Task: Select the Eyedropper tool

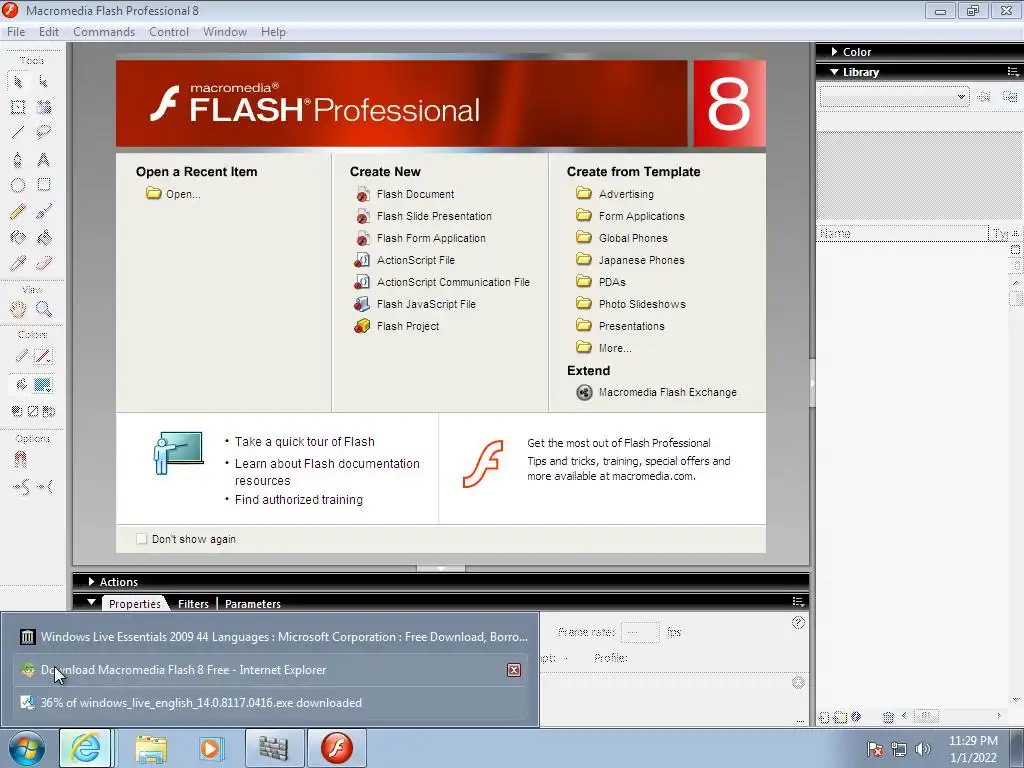Action: click(x=18, y=263)
